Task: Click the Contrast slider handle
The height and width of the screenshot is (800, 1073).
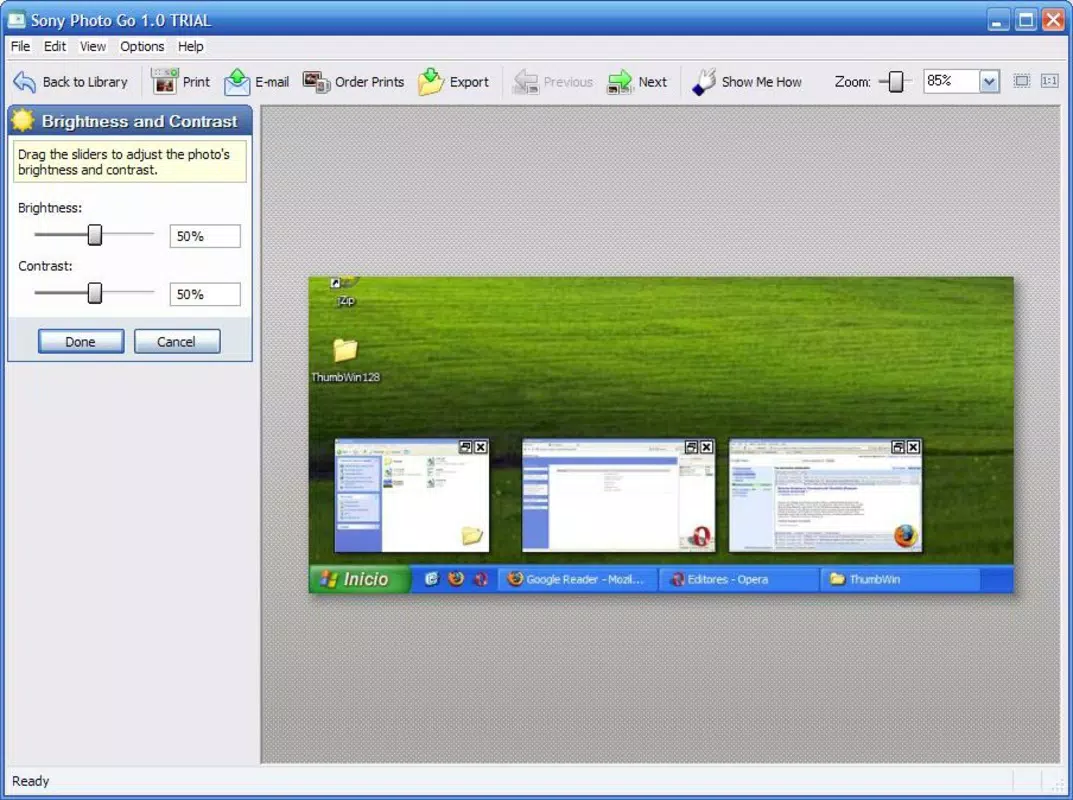Action: 95,293
